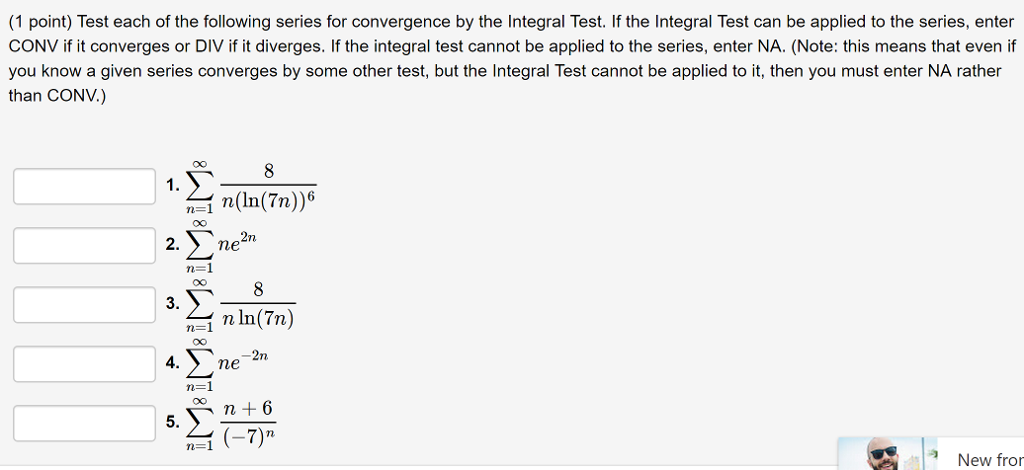The image size is (1024, 470).
Task: Click the avatar thumbnail with sunglasses
Action: (884, 455)
